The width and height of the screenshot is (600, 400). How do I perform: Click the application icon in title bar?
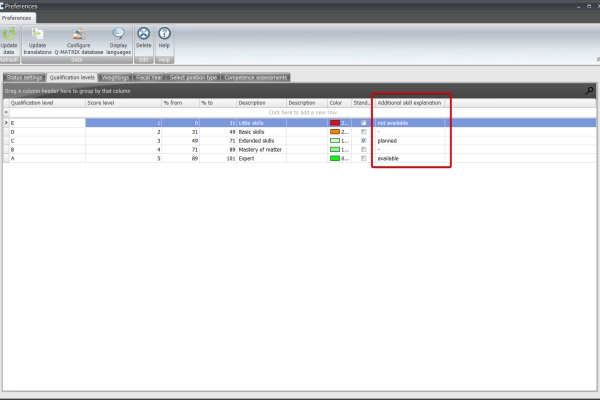pyautogui.click(x=3, y=5)
